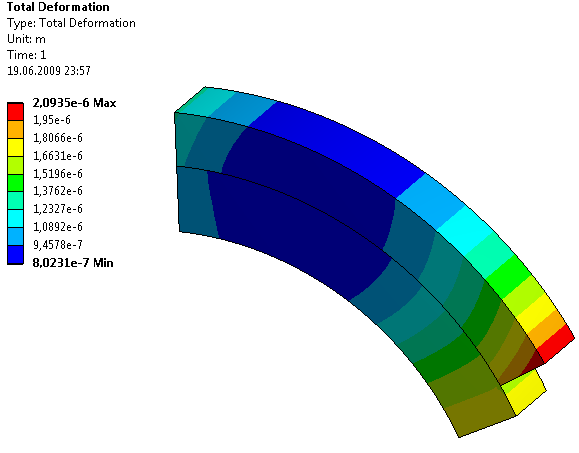Click the red legend color swatch
This screenshot has width=579, height=453.
pos(16,111)
